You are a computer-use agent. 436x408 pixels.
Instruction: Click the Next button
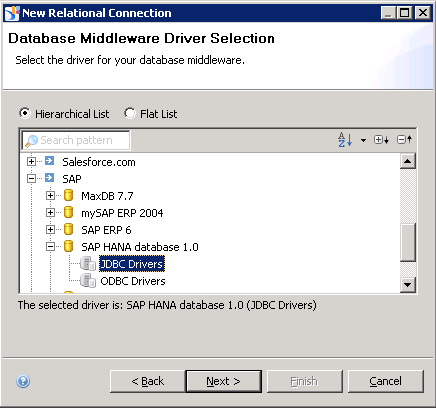point(224,381)
